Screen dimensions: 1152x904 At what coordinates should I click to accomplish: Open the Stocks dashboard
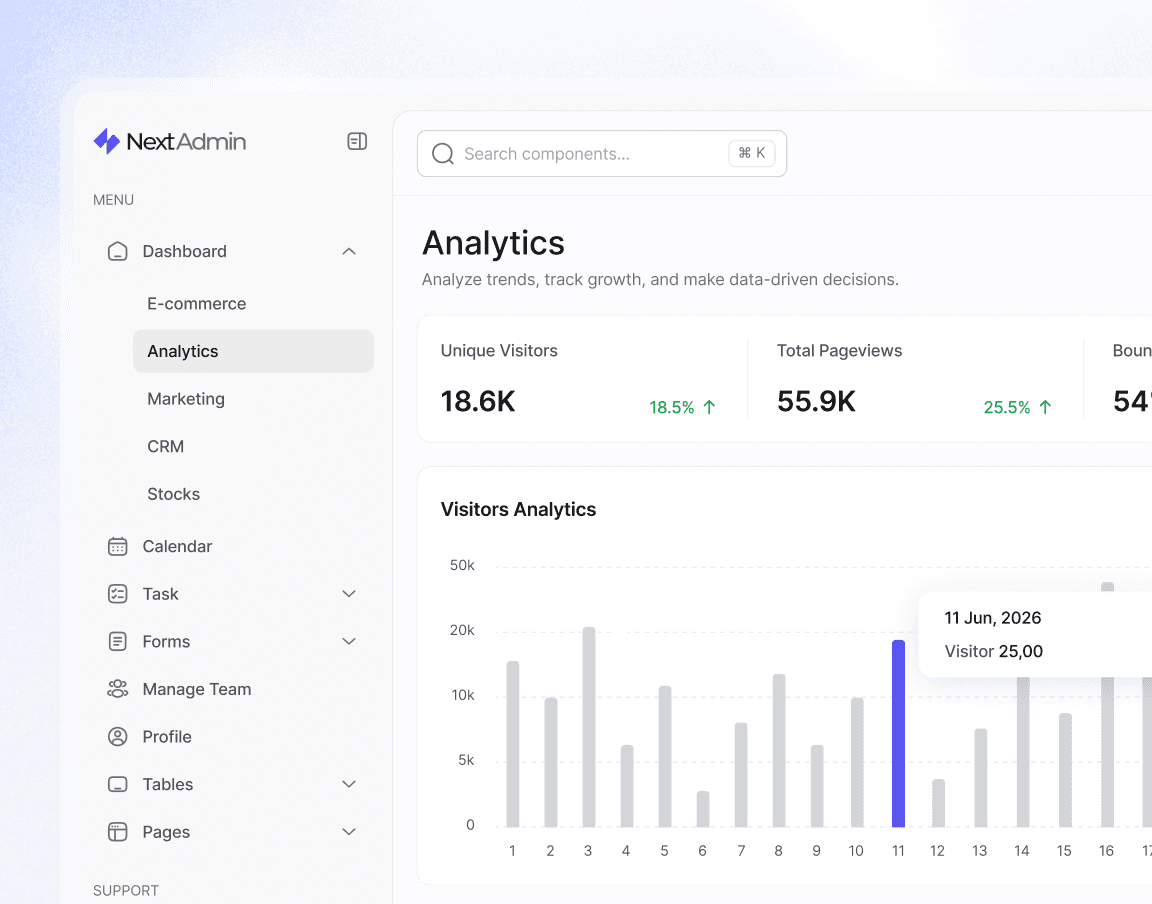click(173, 494)
